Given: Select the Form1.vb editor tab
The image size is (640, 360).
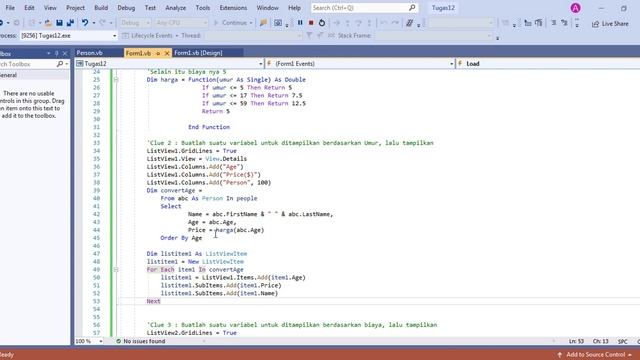Looking at the screenshot, I should 138,53.
